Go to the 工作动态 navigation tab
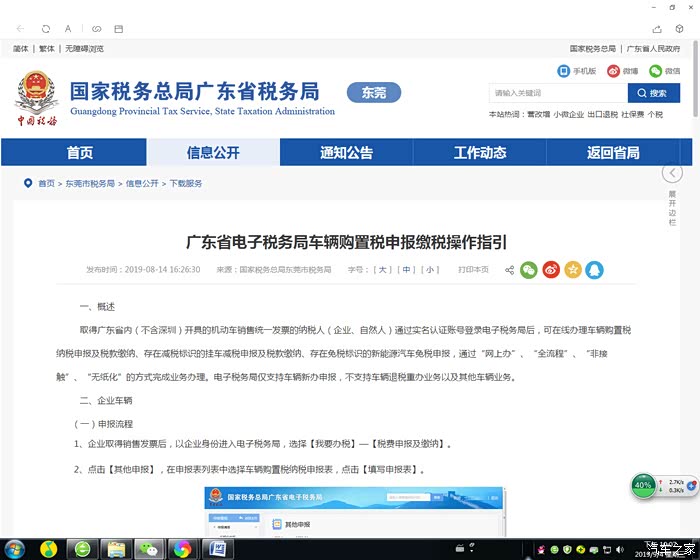This screenshot has height=560, width=700. 480,152
